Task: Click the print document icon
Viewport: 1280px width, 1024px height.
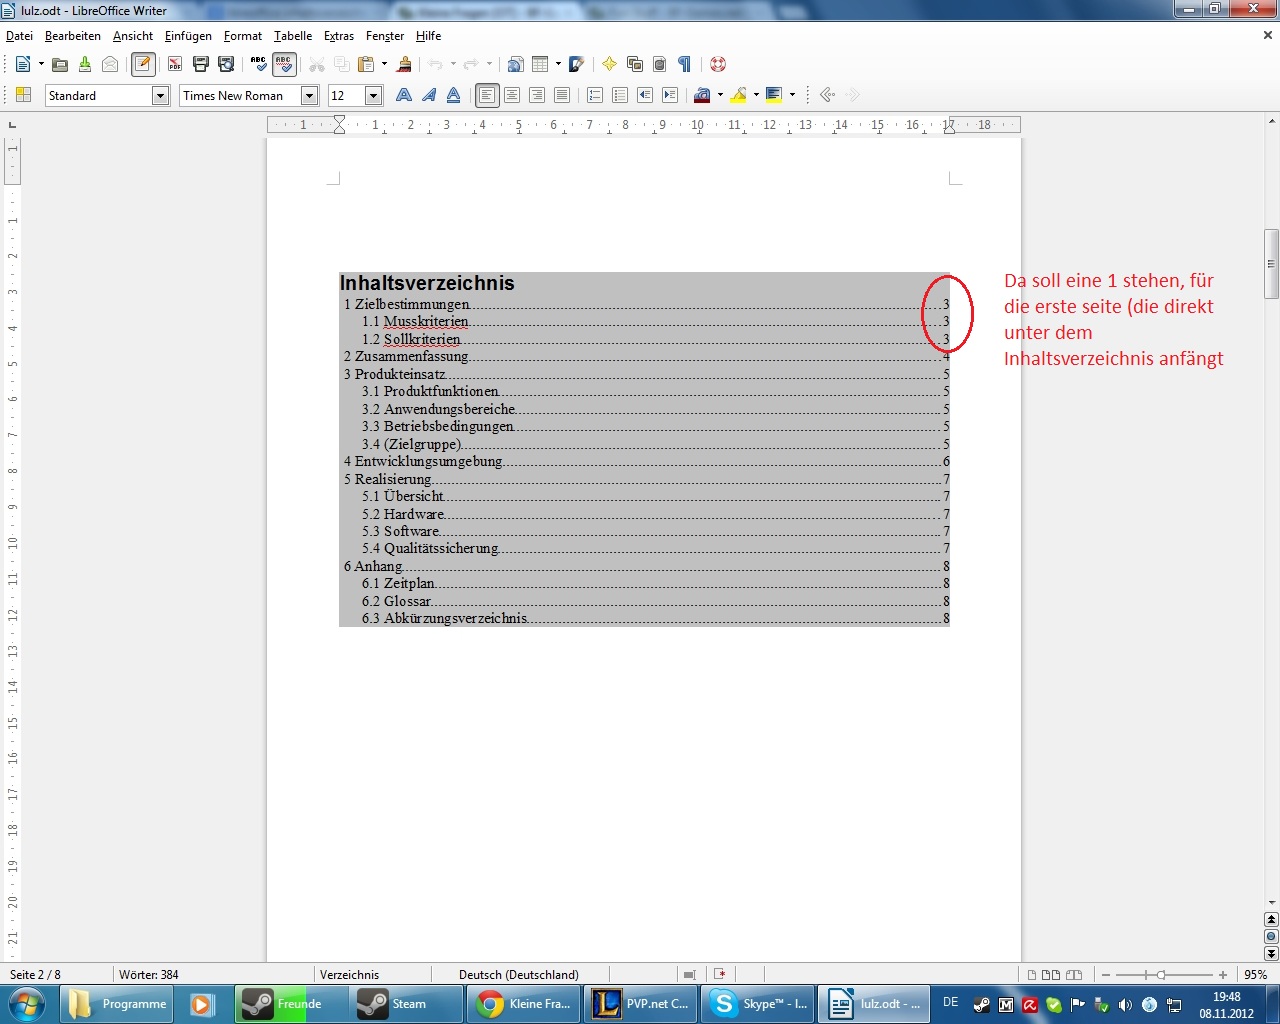Action: tap(201, 64)
